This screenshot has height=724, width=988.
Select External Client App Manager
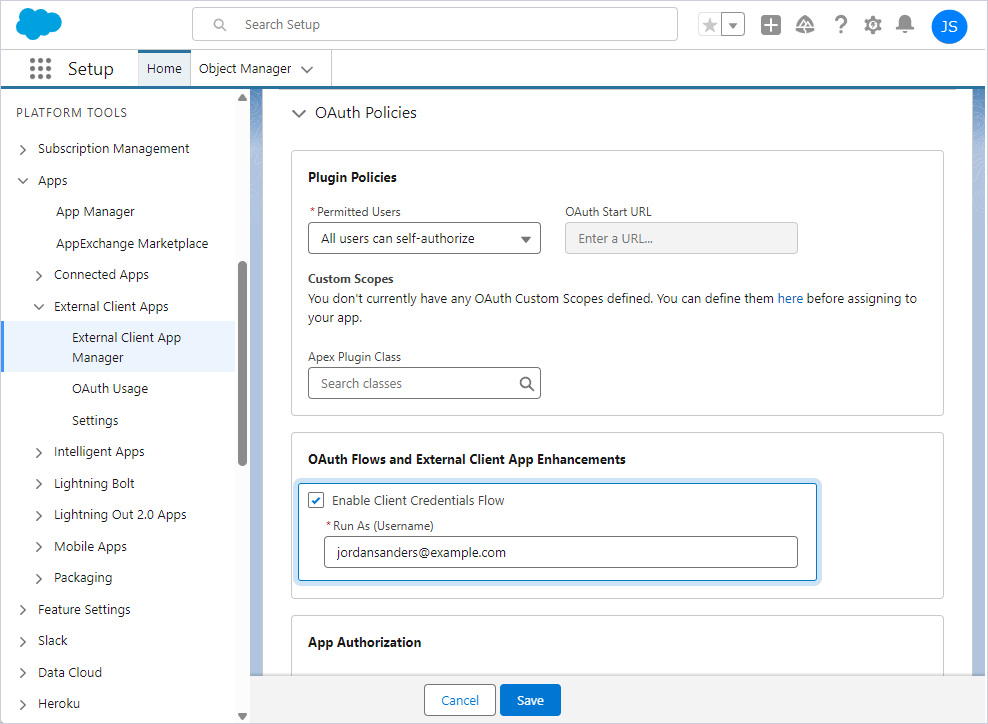pyautogui.click(x=120, y=347)
